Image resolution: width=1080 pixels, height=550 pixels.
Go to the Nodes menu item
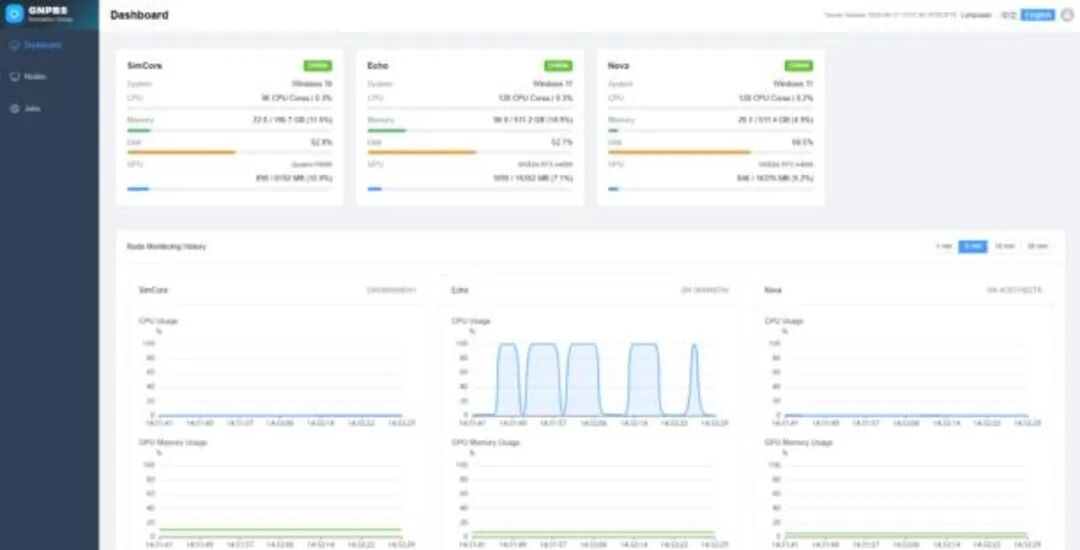(x=35, y=77)
